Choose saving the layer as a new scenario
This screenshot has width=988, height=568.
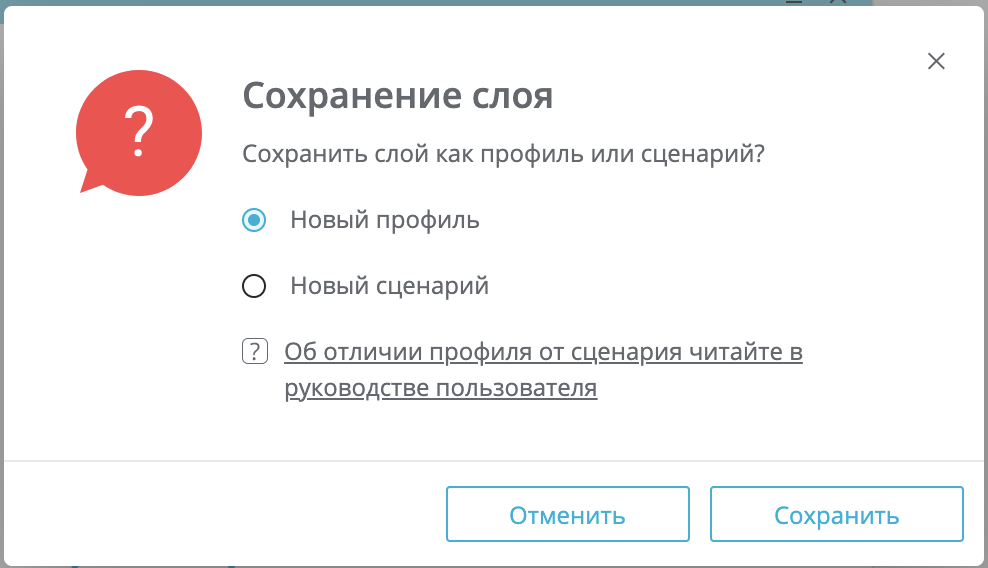pos(254,286)
